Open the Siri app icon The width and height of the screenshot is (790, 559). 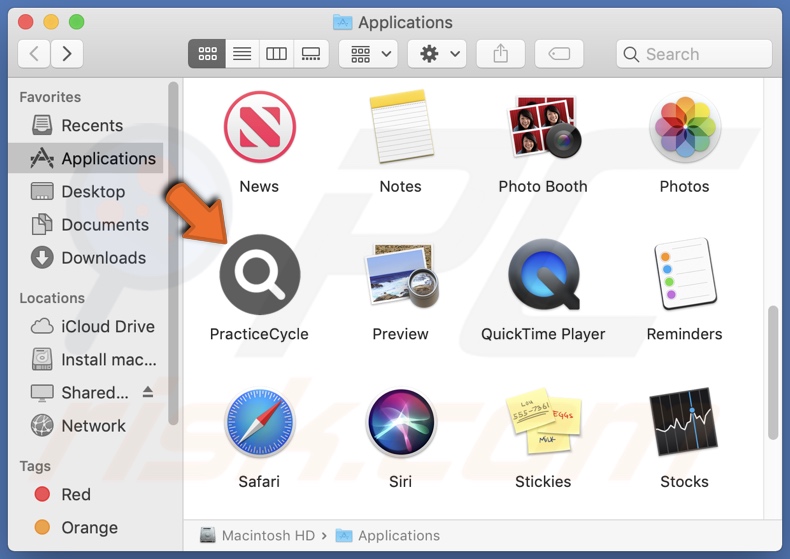pyautogui.click(x=401, y=422)
